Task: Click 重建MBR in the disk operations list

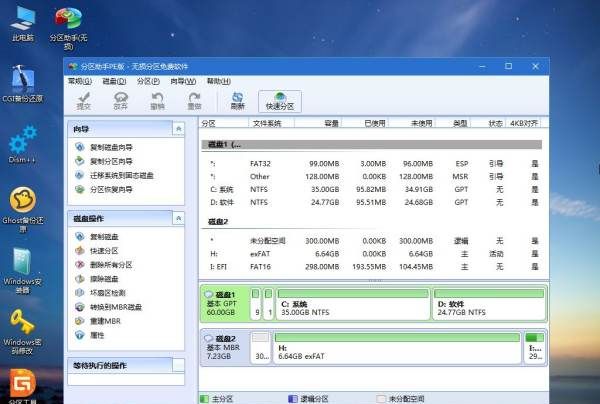Action: click(x=106, y=321)
